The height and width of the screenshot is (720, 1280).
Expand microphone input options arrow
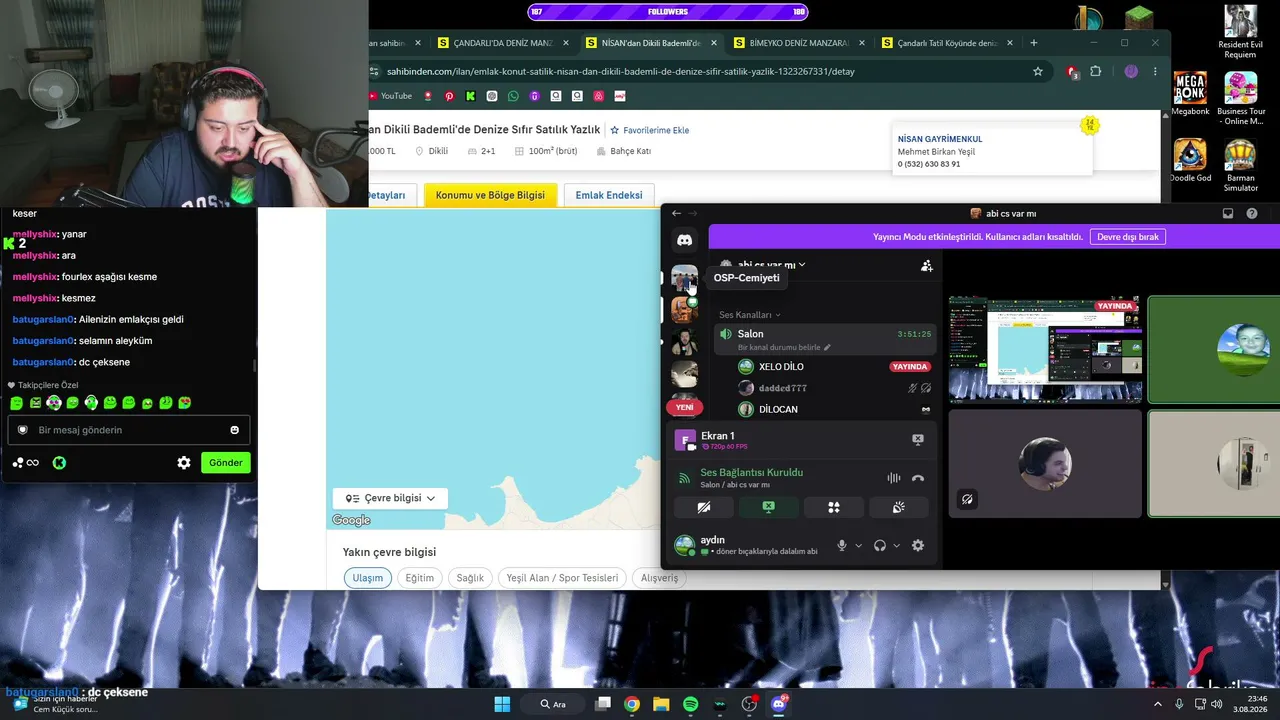coord(858,546)
